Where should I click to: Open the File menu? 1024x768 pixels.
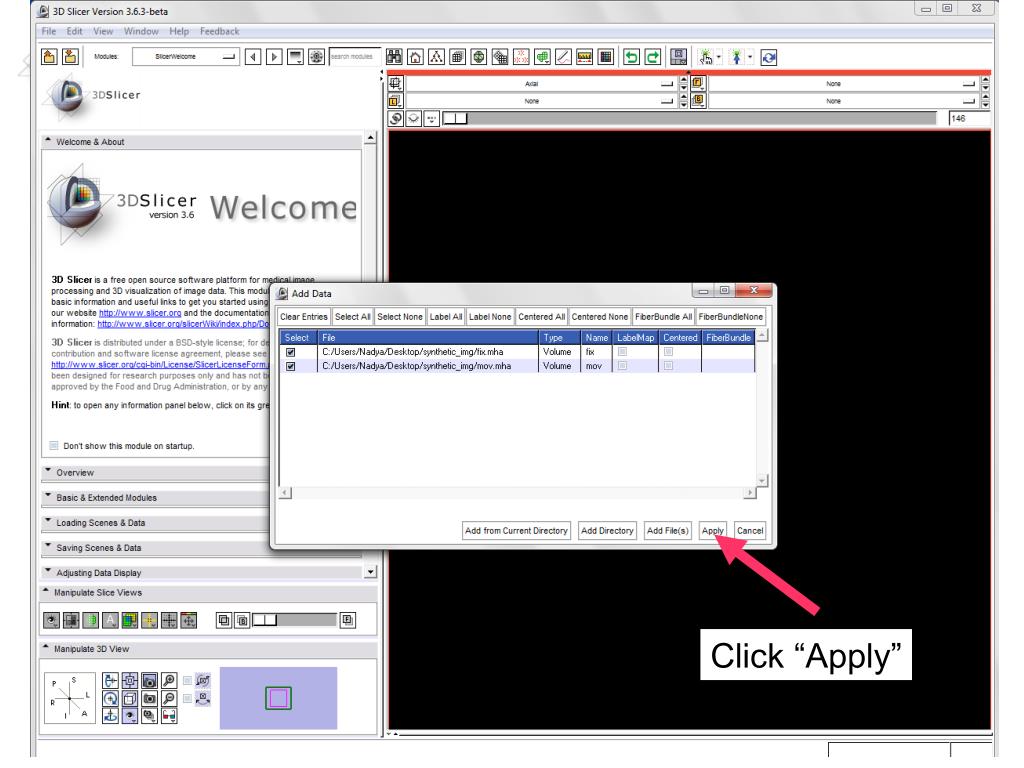point(49,31)
